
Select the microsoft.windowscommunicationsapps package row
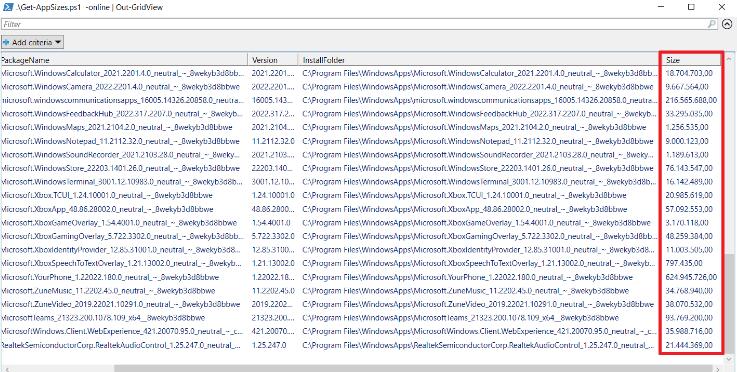[362, 100]
